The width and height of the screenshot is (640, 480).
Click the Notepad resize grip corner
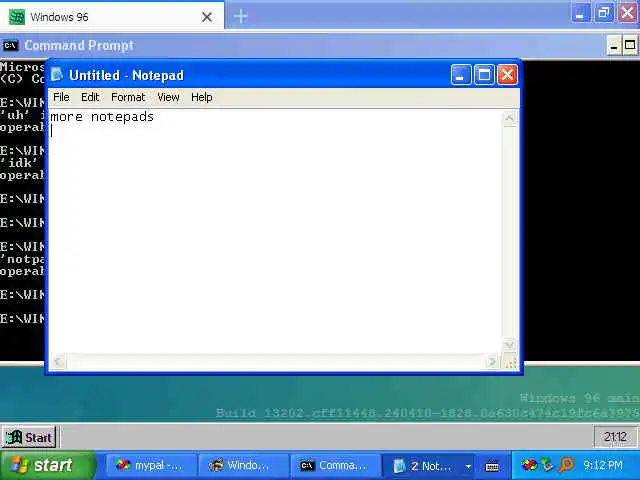[510, 362]
